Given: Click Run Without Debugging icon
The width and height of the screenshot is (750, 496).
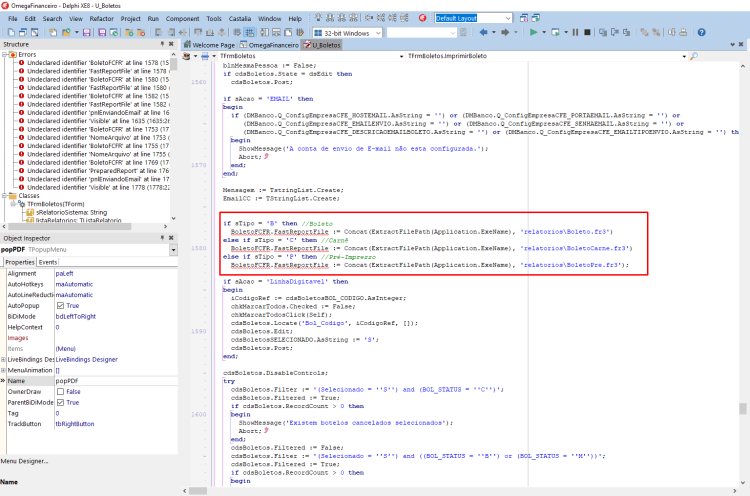Looking at the screenshot, I should (x=555, y=33).
